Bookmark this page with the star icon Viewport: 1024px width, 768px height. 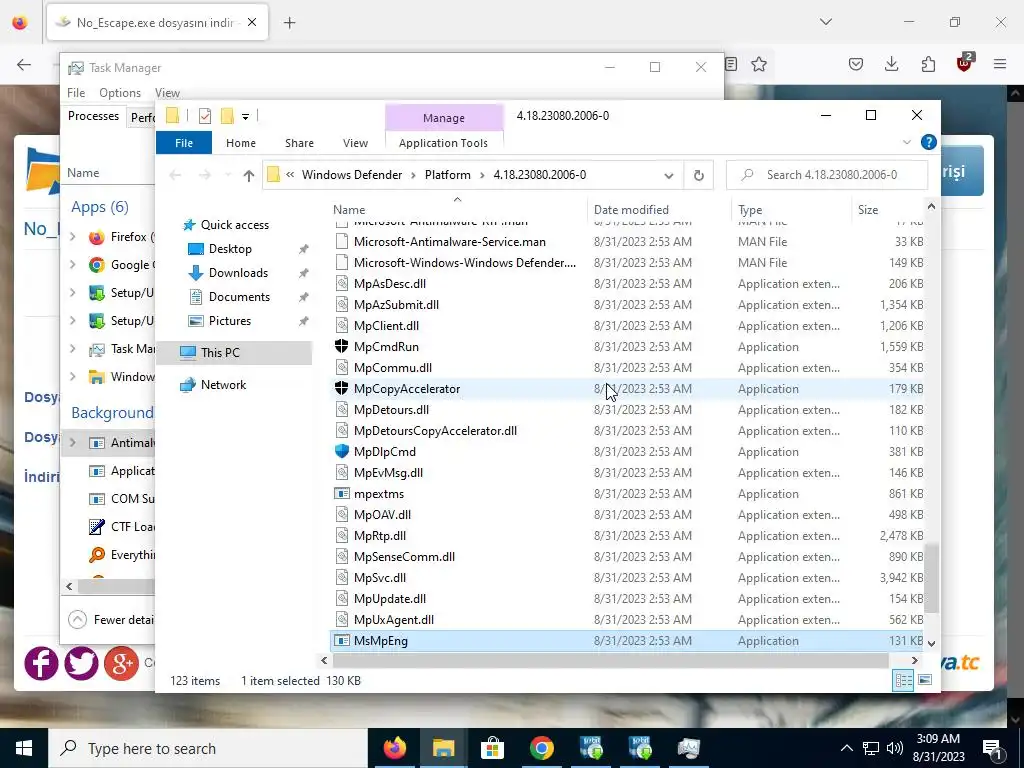click(758, 64)
